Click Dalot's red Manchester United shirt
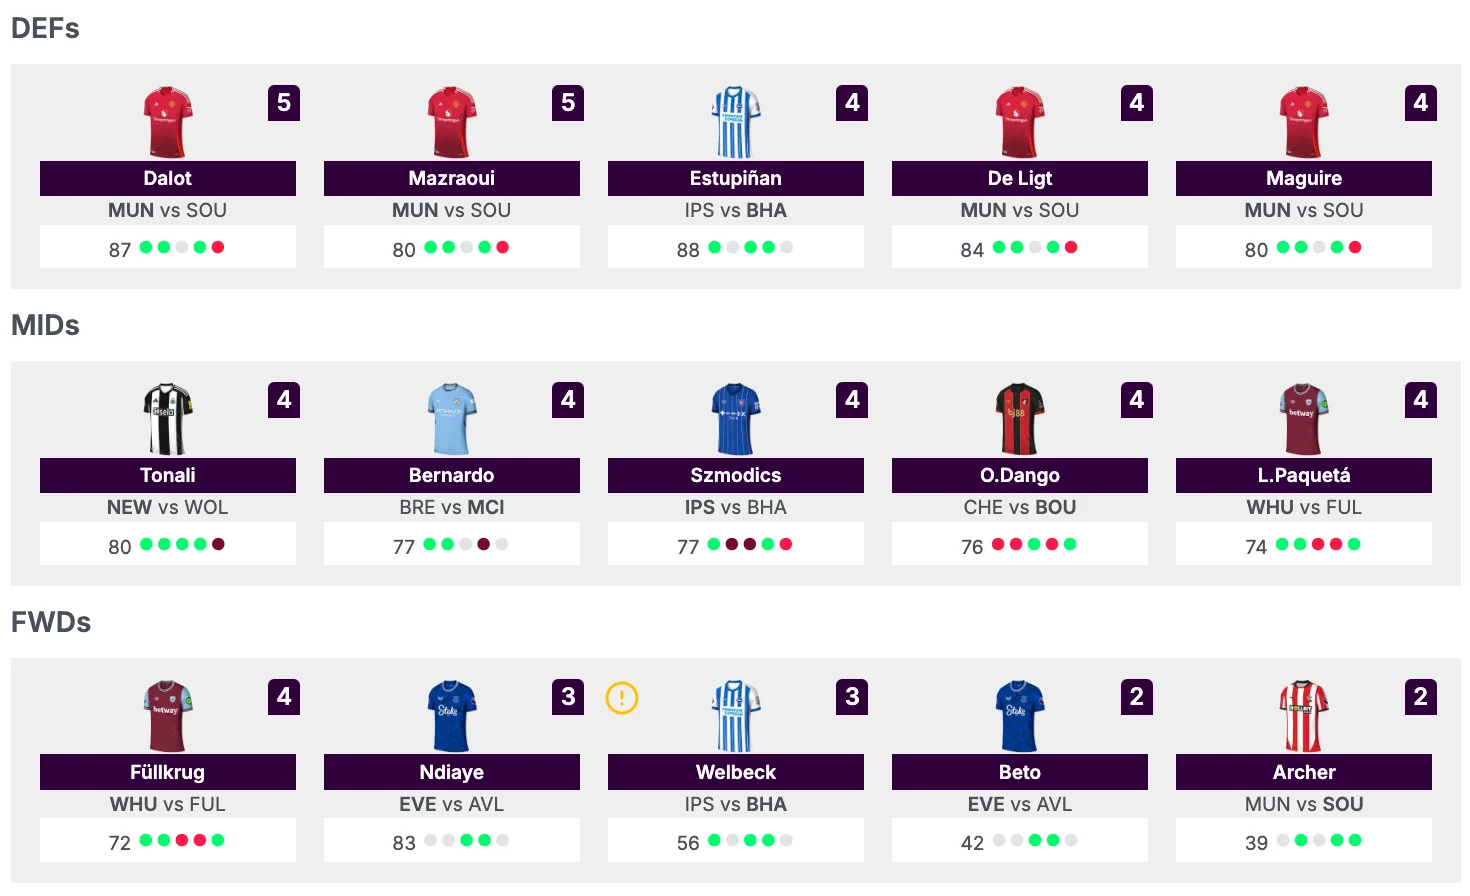Image resolution: width=1470 pixels, height=896 pixels. [x=167, y=122]
